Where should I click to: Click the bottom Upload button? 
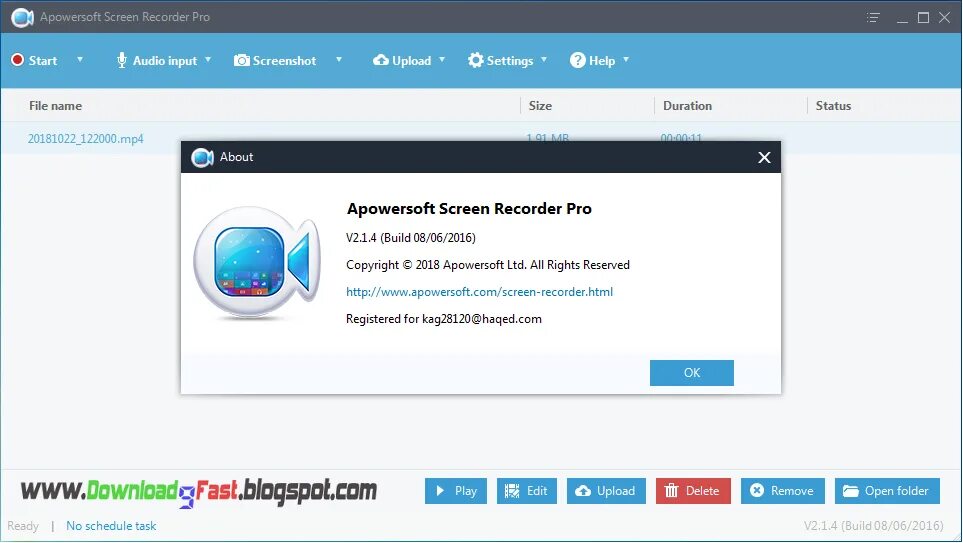pos(606,491)
